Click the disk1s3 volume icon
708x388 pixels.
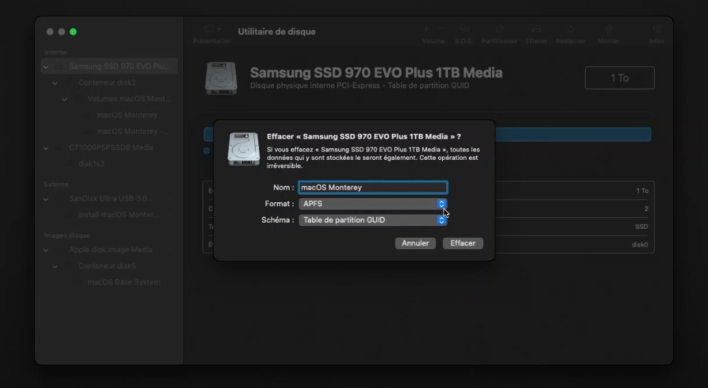click(x=69, y=164)
